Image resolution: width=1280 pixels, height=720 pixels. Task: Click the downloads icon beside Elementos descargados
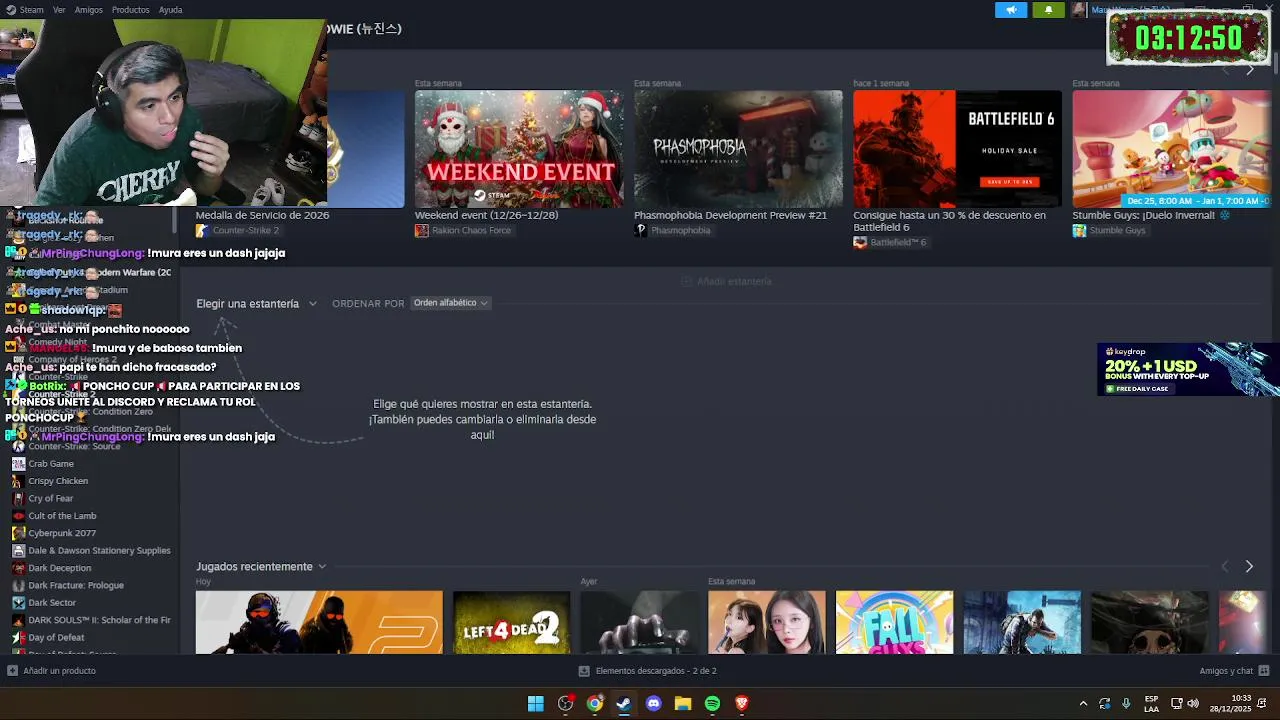tap(584, 671)
